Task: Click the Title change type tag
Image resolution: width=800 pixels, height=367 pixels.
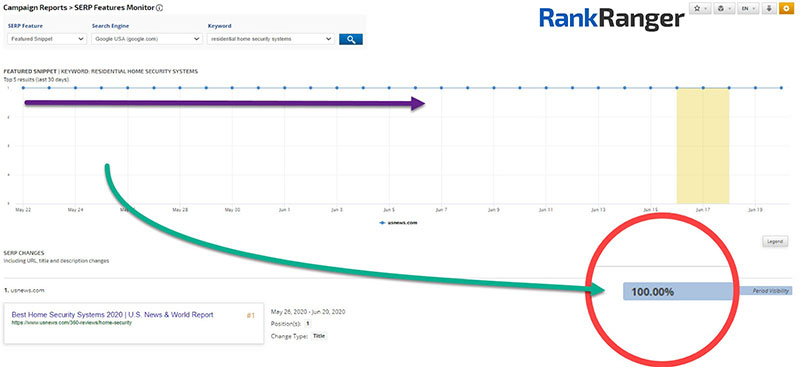Action: (319, 336)
